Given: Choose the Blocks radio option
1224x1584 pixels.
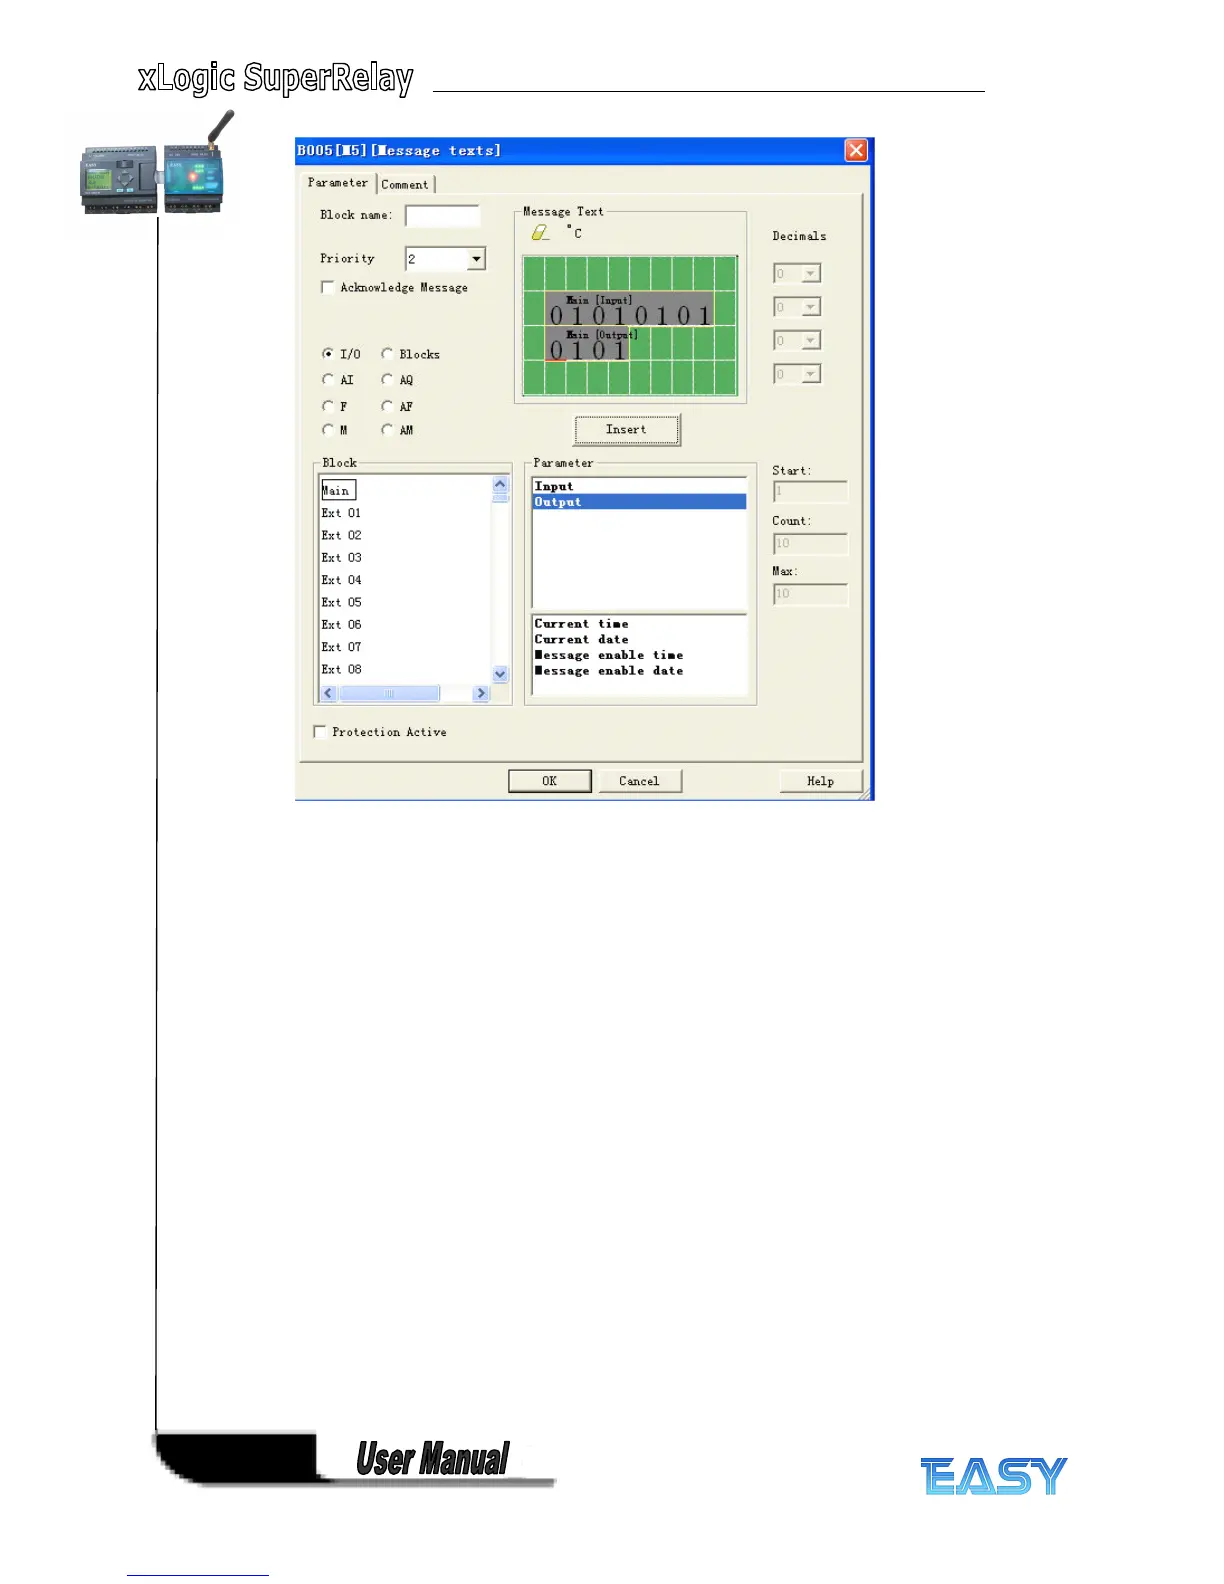Looking at the screenshot, I should (387, 354).
